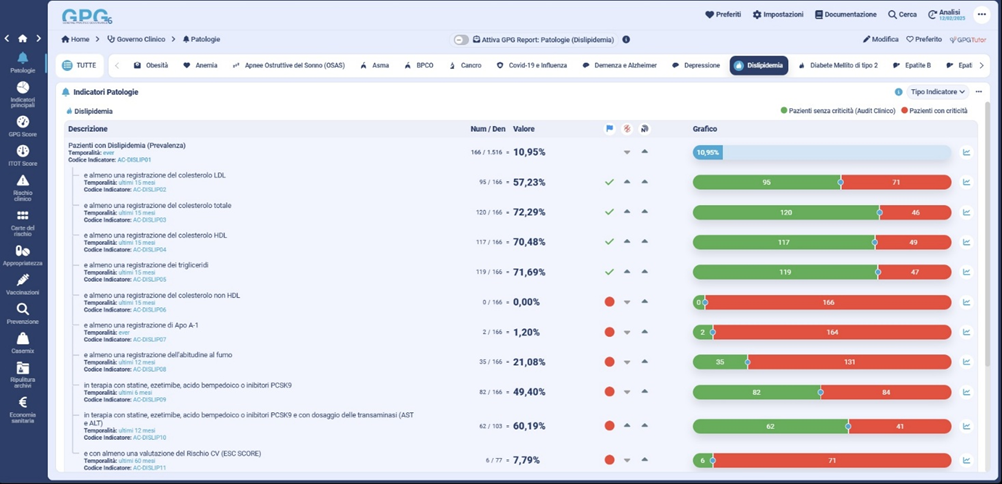
Task: Open GPG Score in the sidebar
Action: click(x=22, y=124)
